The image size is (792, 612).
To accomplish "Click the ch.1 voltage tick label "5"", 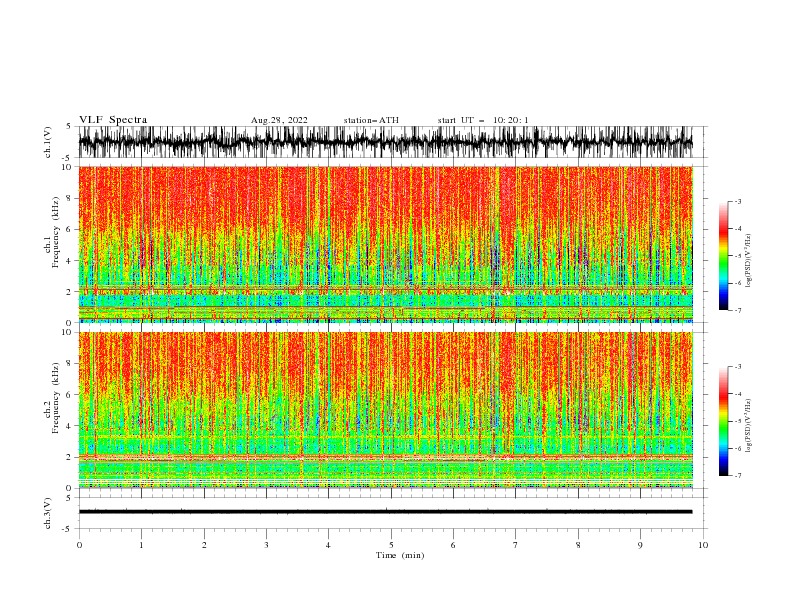I will click(x=69, y=126).
